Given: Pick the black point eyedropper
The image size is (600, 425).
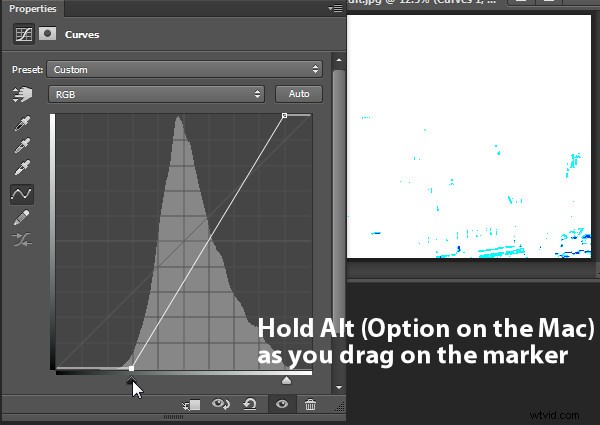Looking at the screenshot, I should coord(22,123).
